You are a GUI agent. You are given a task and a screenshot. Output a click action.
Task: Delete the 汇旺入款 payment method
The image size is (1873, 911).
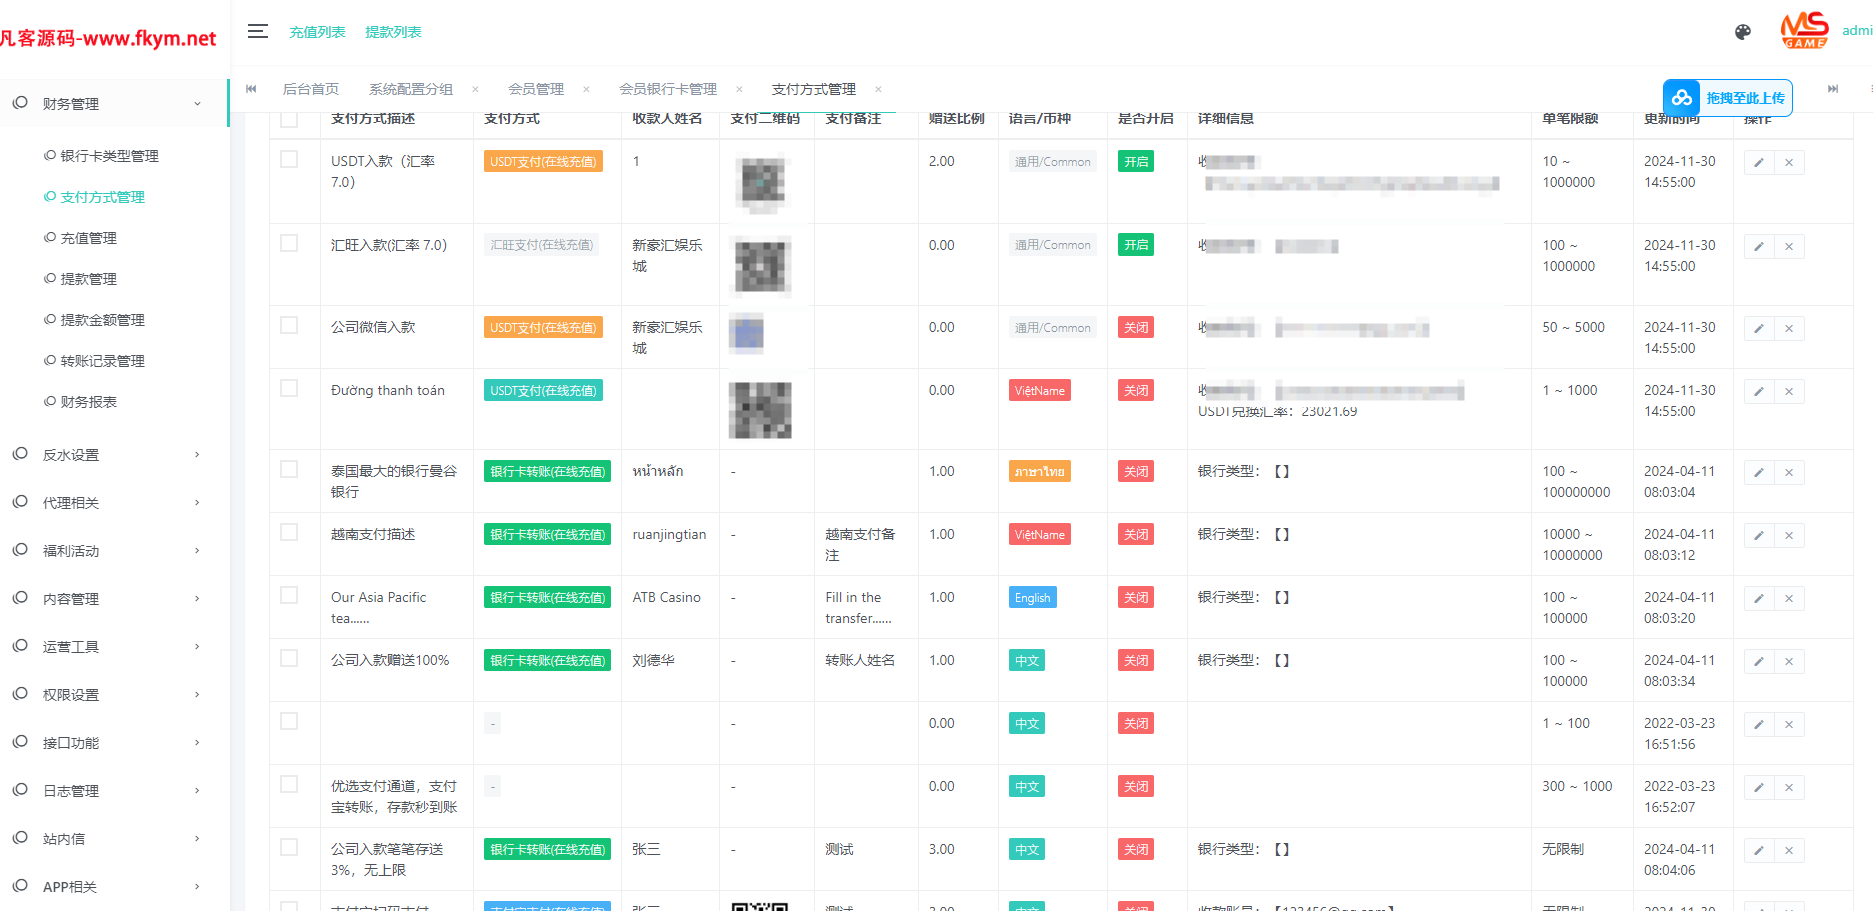tap(1788, 246)
